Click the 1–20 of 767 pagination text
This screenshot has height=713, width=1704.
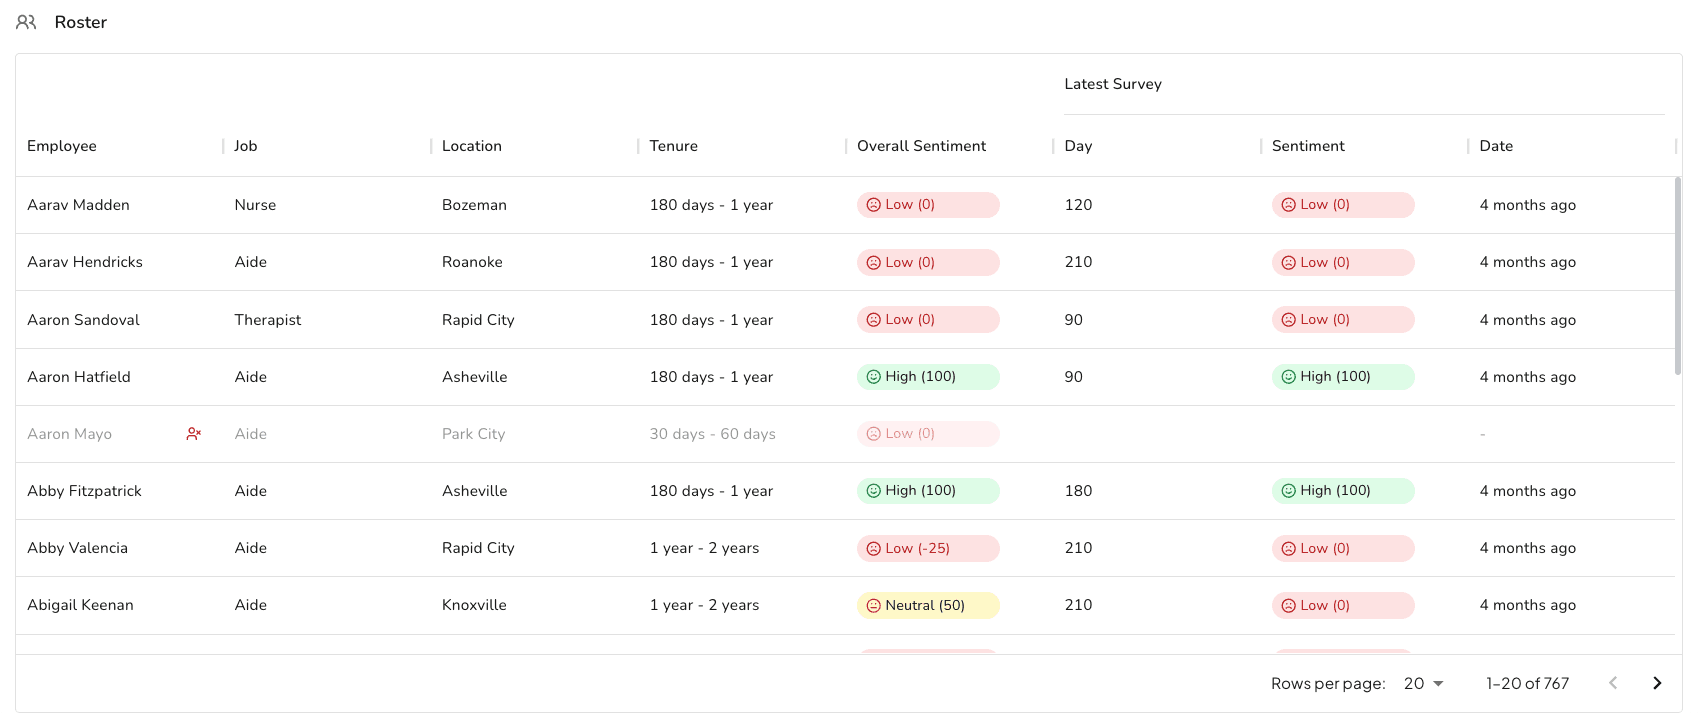(x=1527, y=683)
